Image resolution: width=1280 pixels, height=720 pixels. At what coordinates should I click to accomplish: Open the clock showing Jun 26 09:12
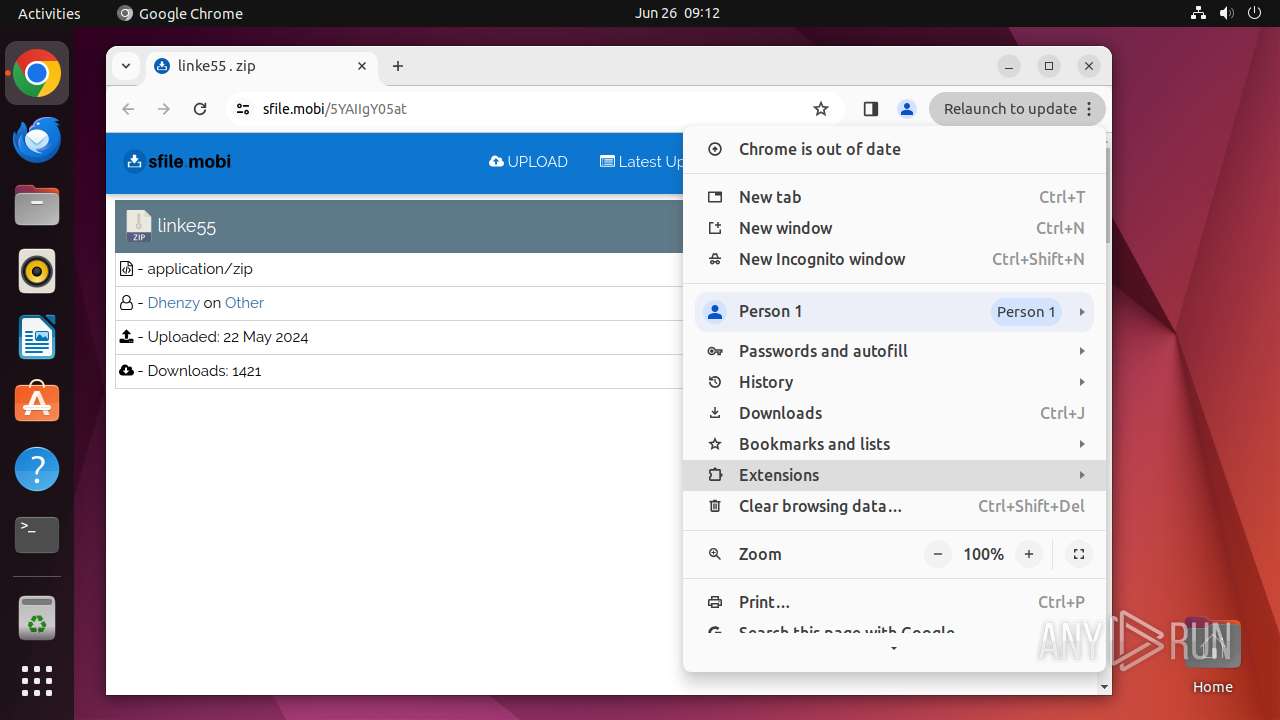677,13
